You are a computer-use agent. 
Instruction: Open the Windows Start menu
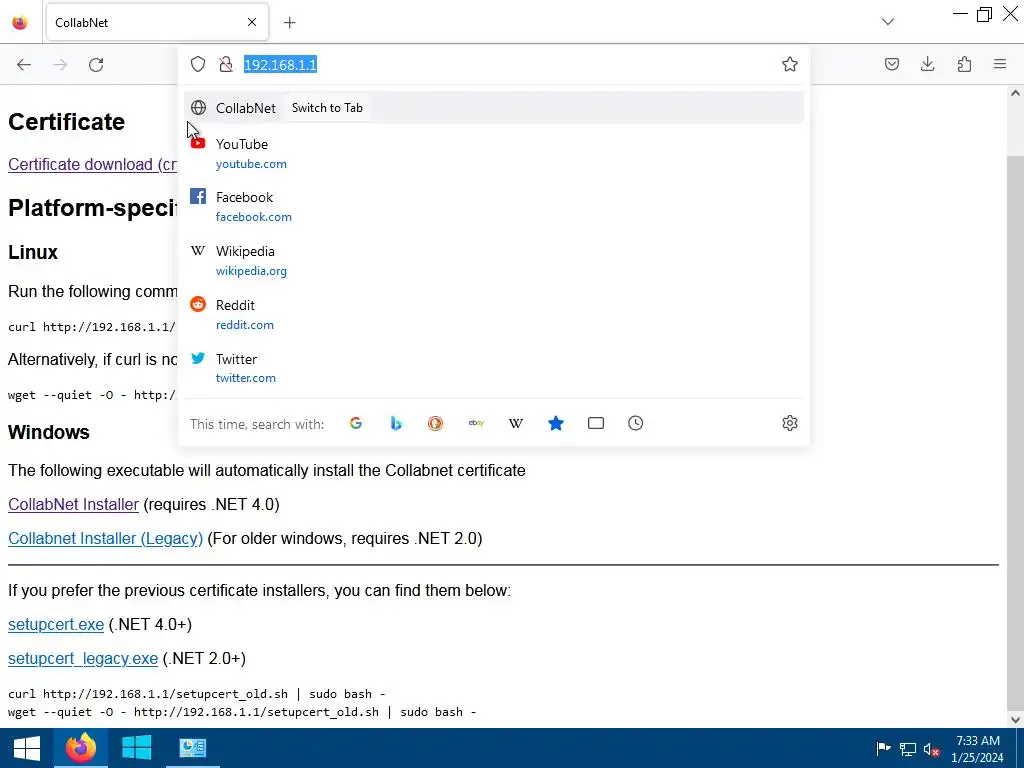point(27,748)
